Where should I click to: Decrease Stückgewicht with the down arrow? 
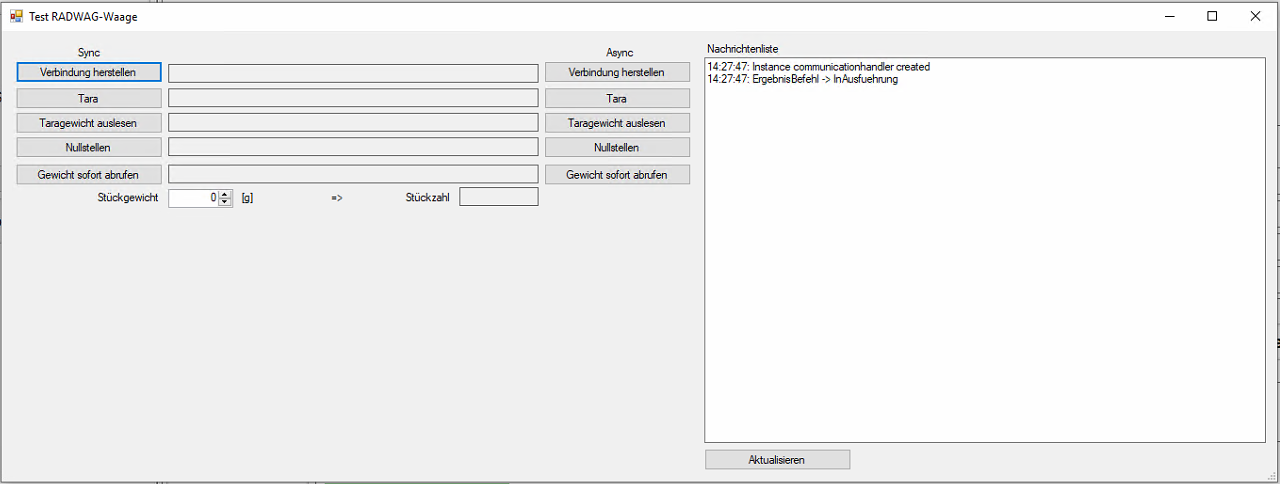pyautogui.click(x=225, y=202)
